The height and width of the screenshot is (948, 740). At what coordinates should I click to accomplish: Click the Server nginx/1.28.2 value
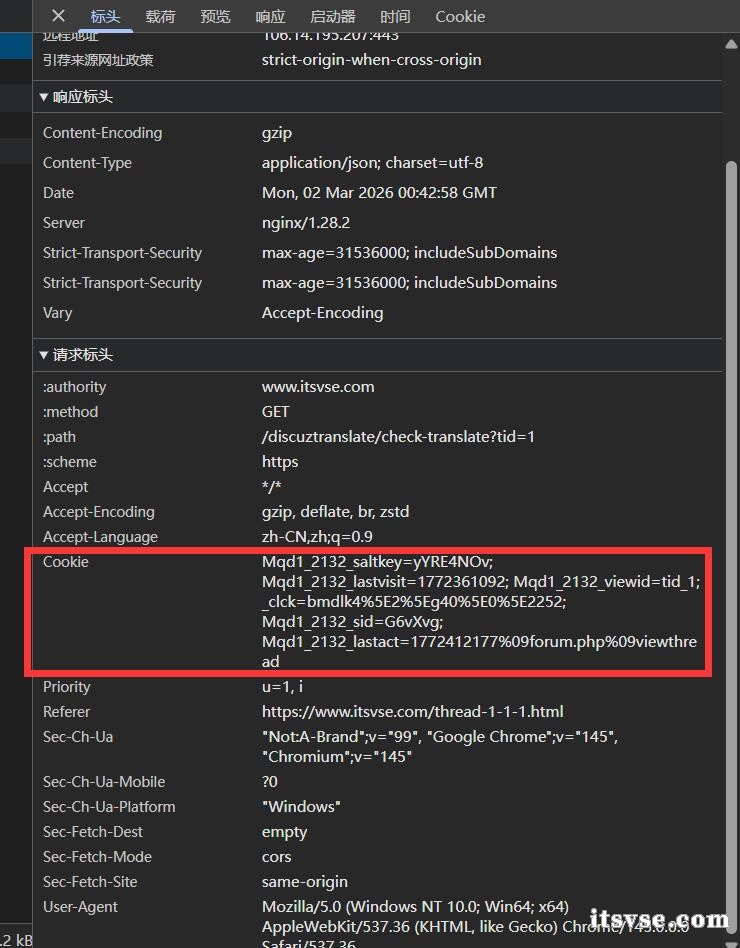click(306, 223)
